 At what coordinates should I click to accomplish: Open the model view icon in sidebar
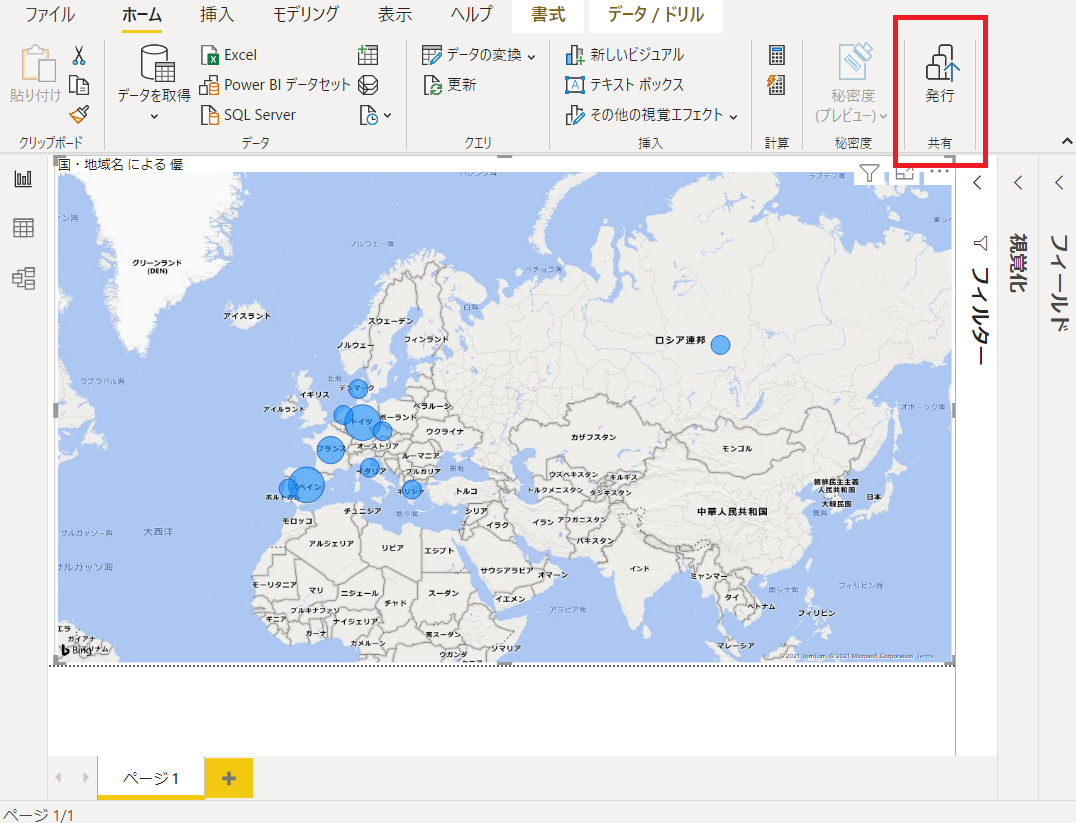[x=23, y=278]
